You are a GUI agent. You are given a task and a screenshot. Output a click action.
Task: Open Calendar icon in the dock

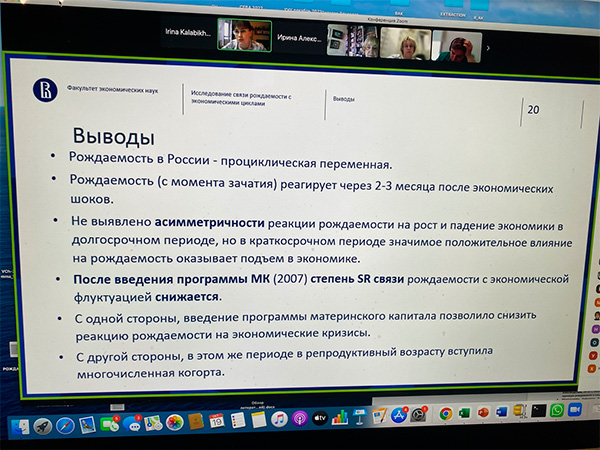click(217, 421)
